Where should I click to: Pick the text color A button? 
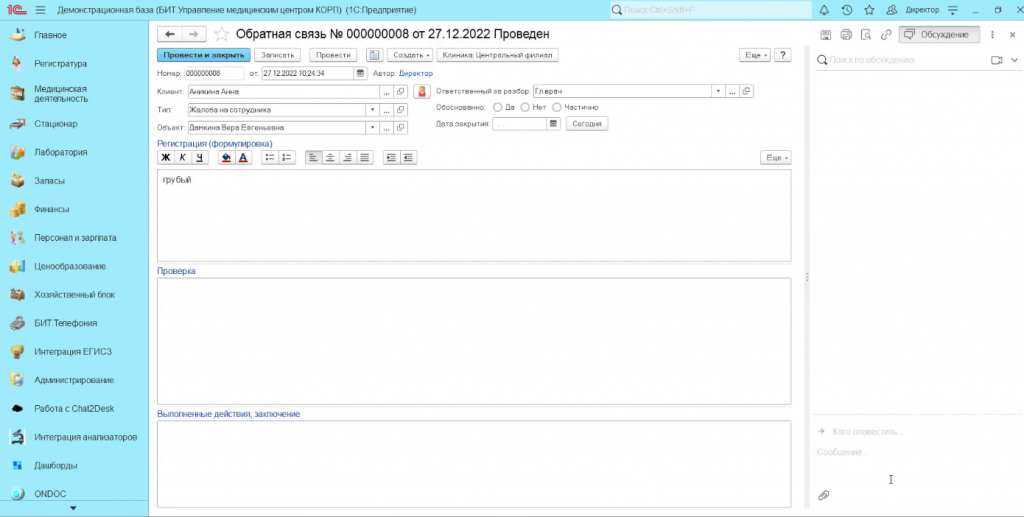coord(243,158)
